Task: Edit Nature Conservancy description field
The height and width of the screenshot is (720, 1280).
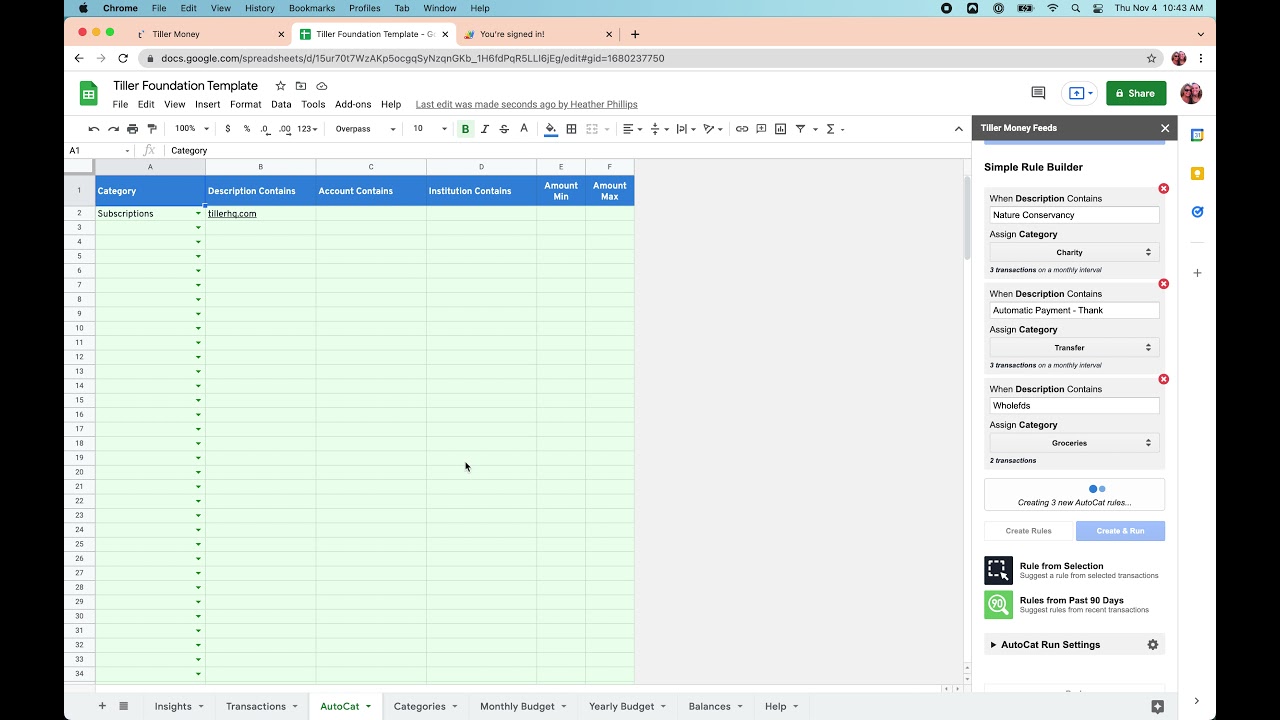Action: click(1075, 215)
